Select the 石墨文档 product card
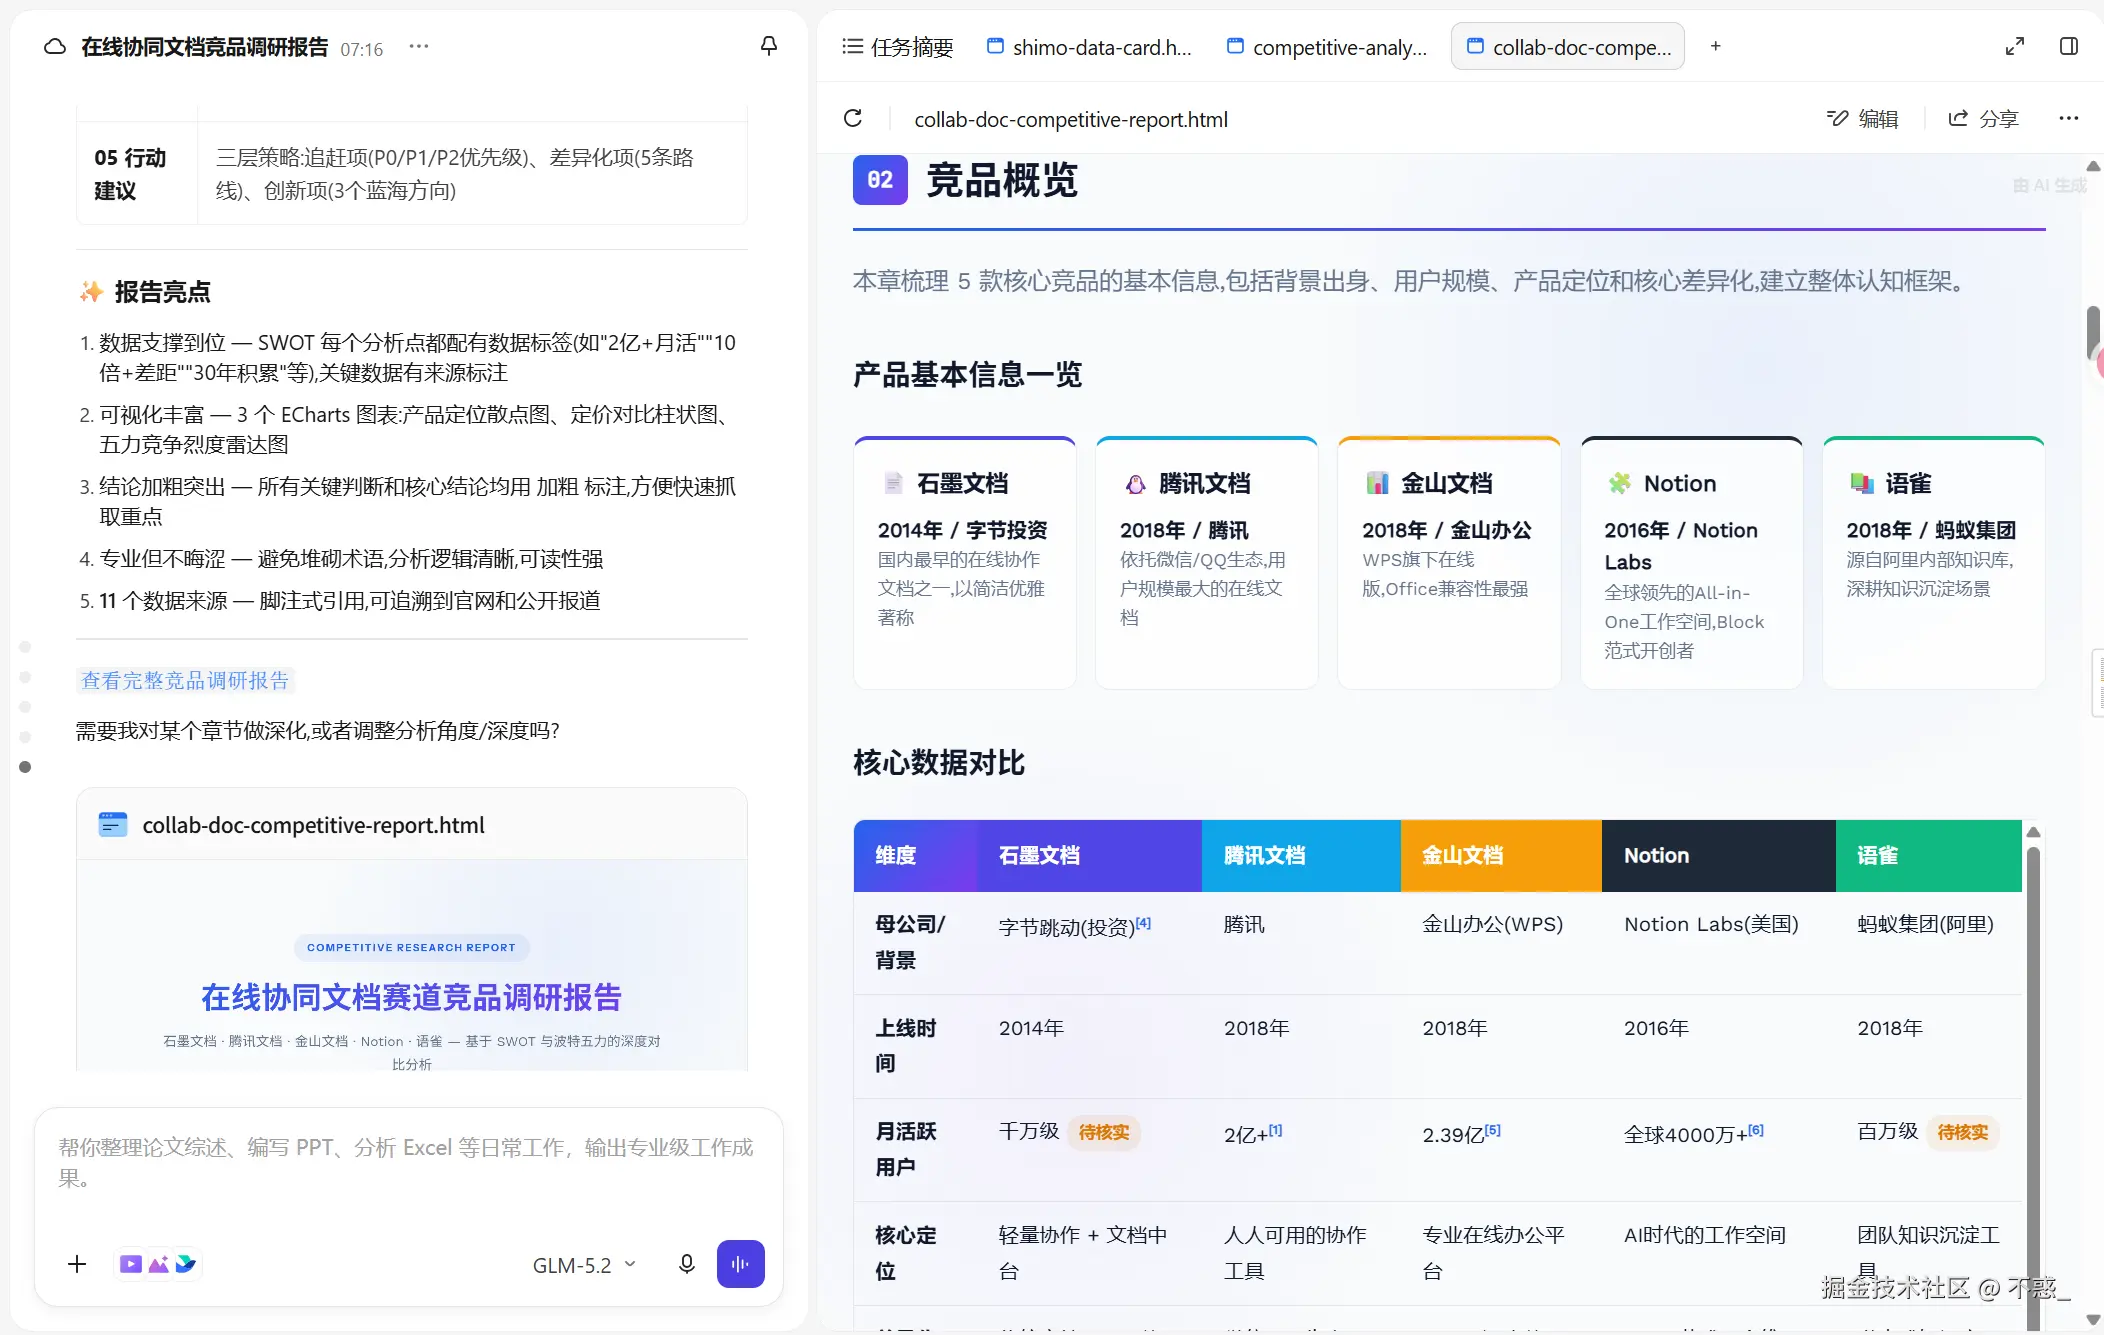This screenshot has width=2104, height=1335. [x=965, y=563]
